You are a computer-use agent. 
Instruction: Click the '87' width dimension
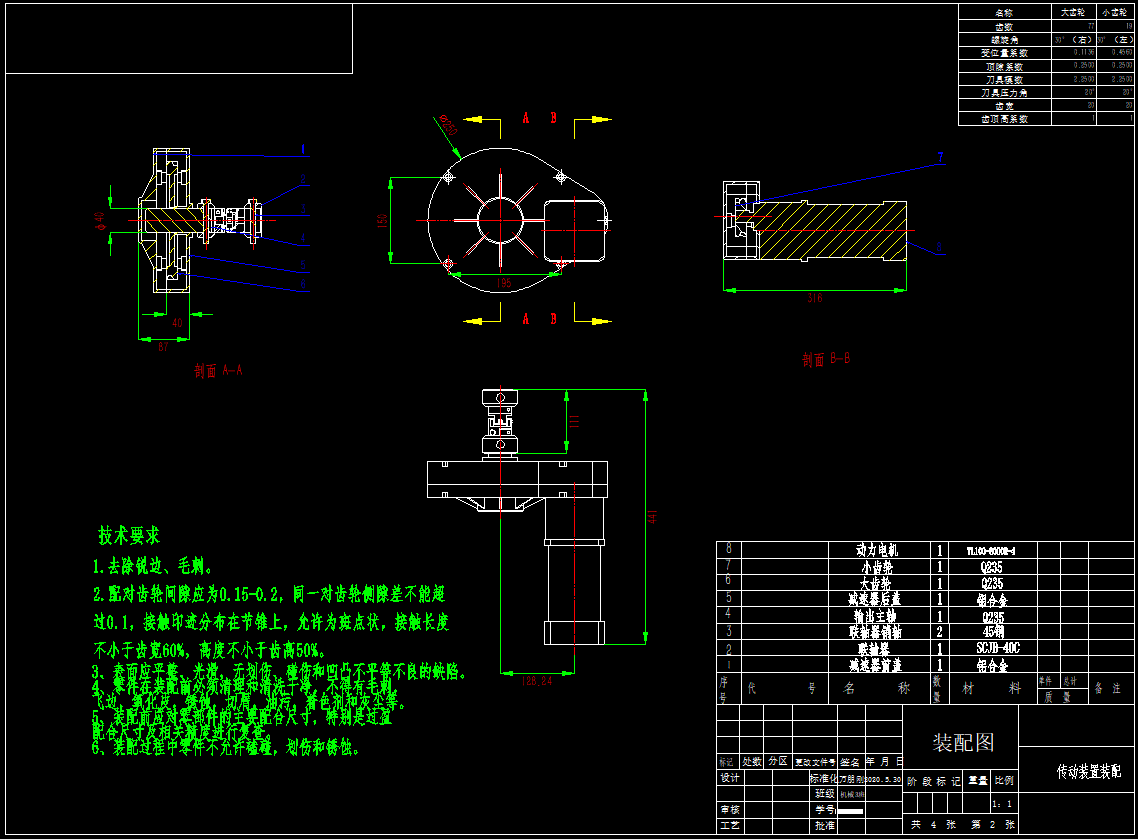pos(163,346)
